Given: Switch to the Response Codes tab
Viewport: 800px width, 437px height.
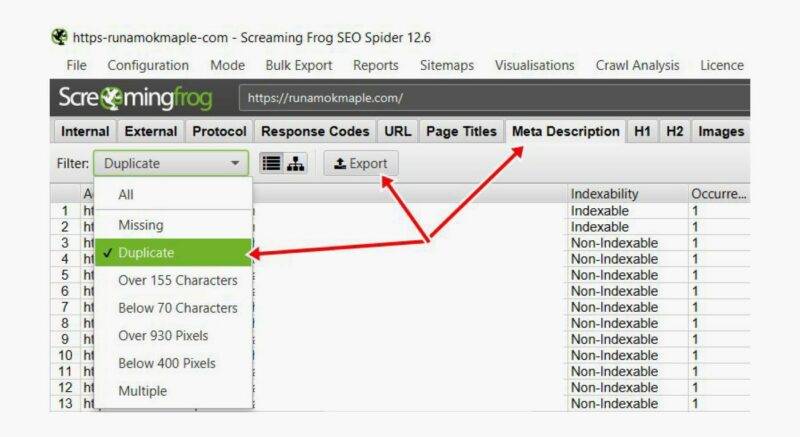Looking at the screenshot, I should (x=315, y=132).
